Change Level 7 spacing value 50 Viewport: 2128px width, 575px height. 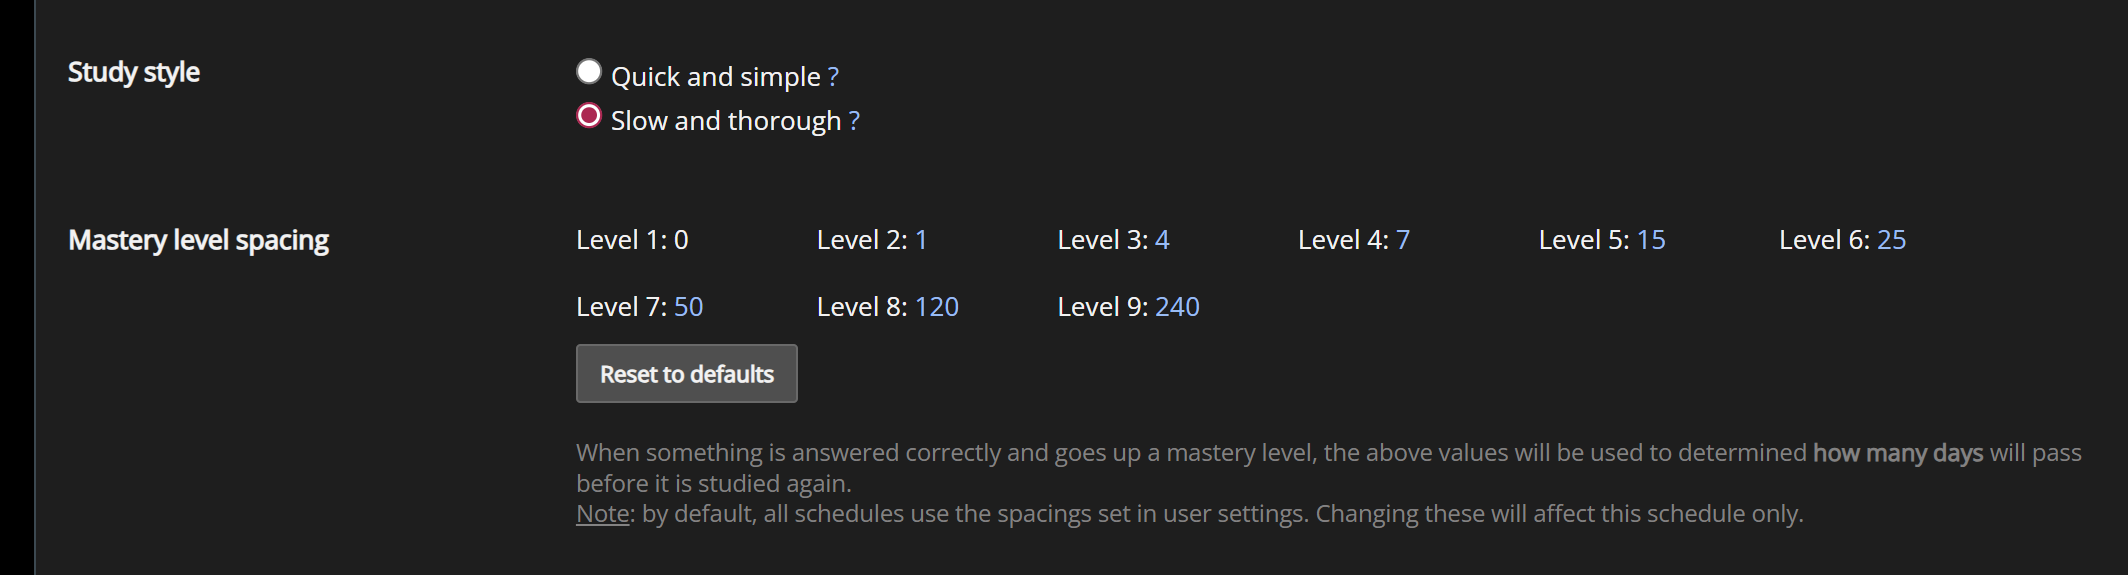pyautogui.click(x=688, y=307)
